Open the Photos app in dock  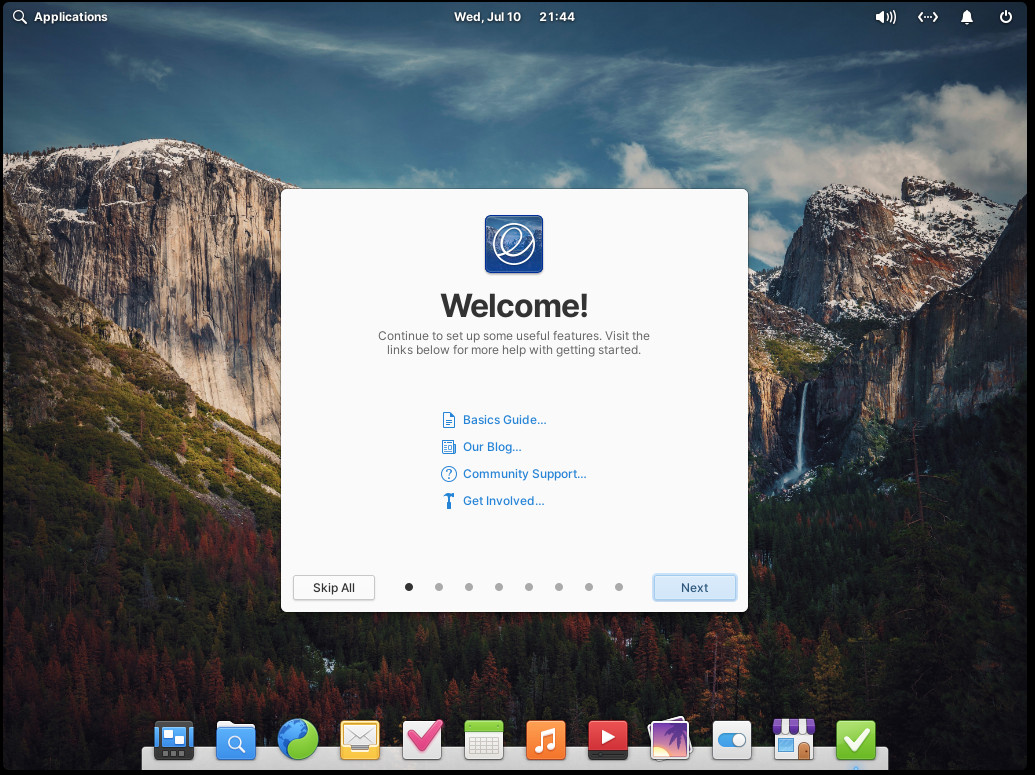coord(670,739)
